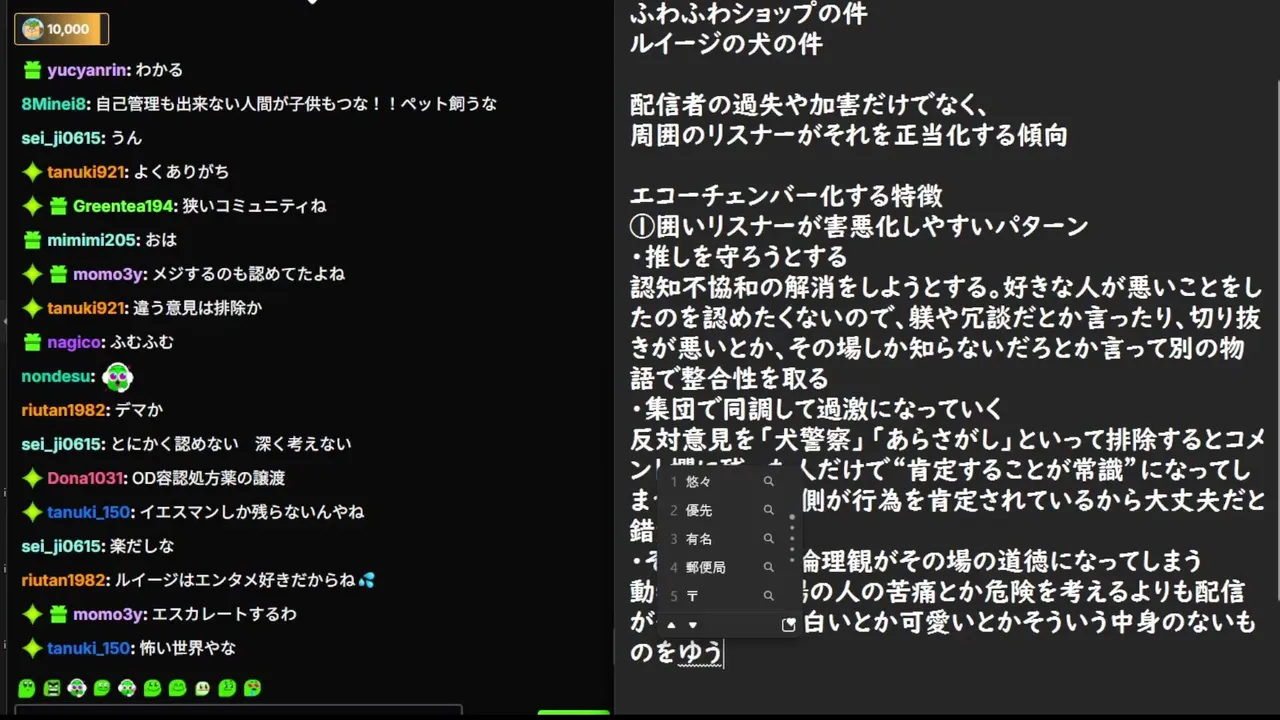The image size is (1280, 720).
Task: Click the gift badge next to Greentea194
Action: point(59,206)
